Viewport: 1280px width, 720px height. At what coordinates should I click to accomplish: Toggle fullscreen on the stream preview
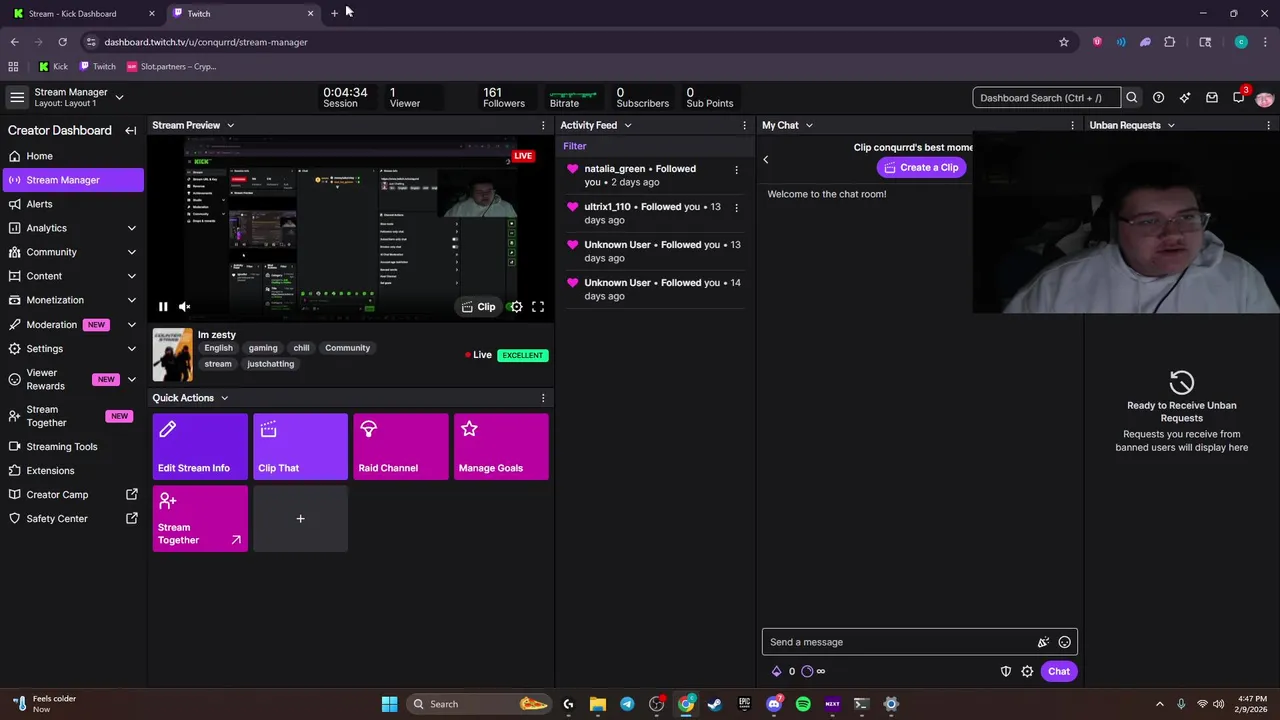pyautogui.click(x=538, y=307)
